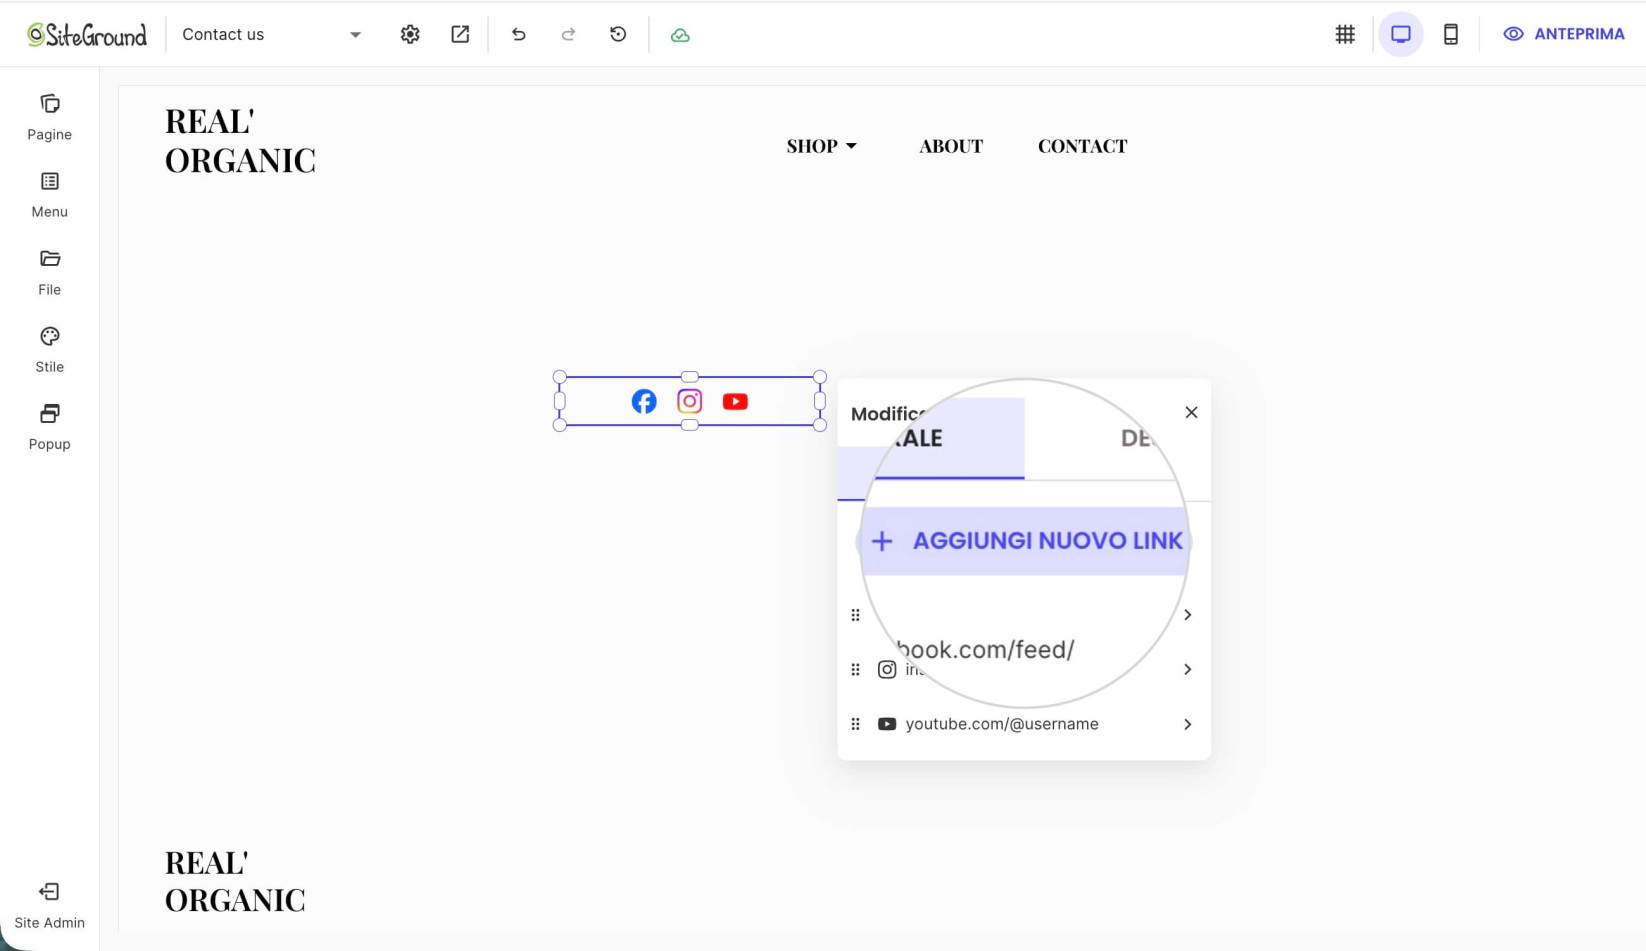This screenshot has height=951, width=1646.
Task: Open page settings gear icon
Action: (410, 34)
